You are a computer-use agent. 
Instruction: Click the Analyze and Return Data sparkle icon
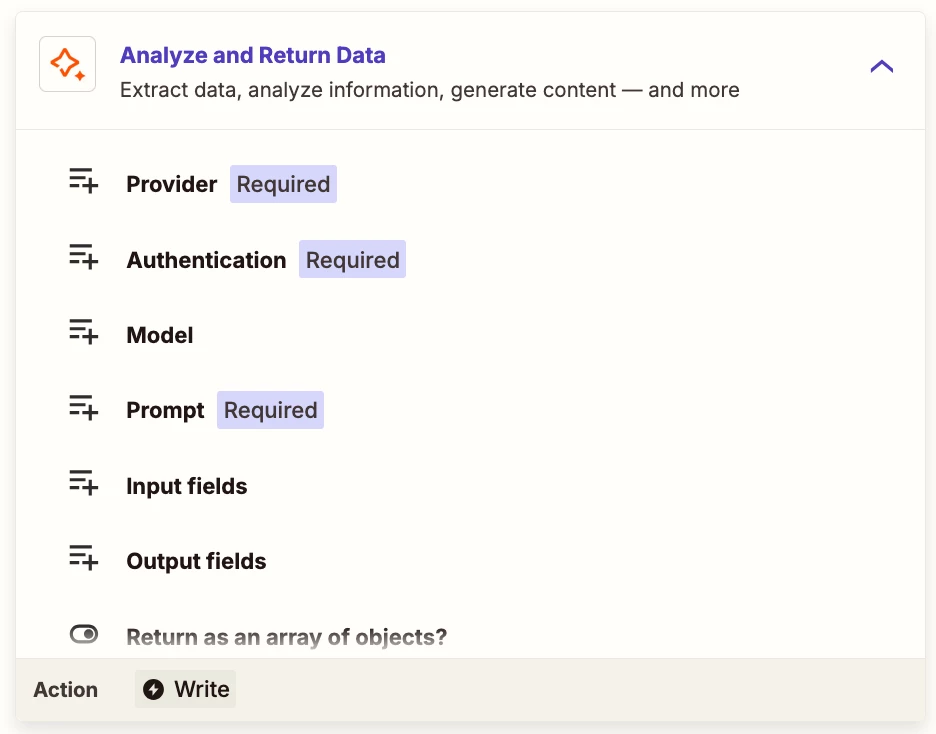click(67, 65)
